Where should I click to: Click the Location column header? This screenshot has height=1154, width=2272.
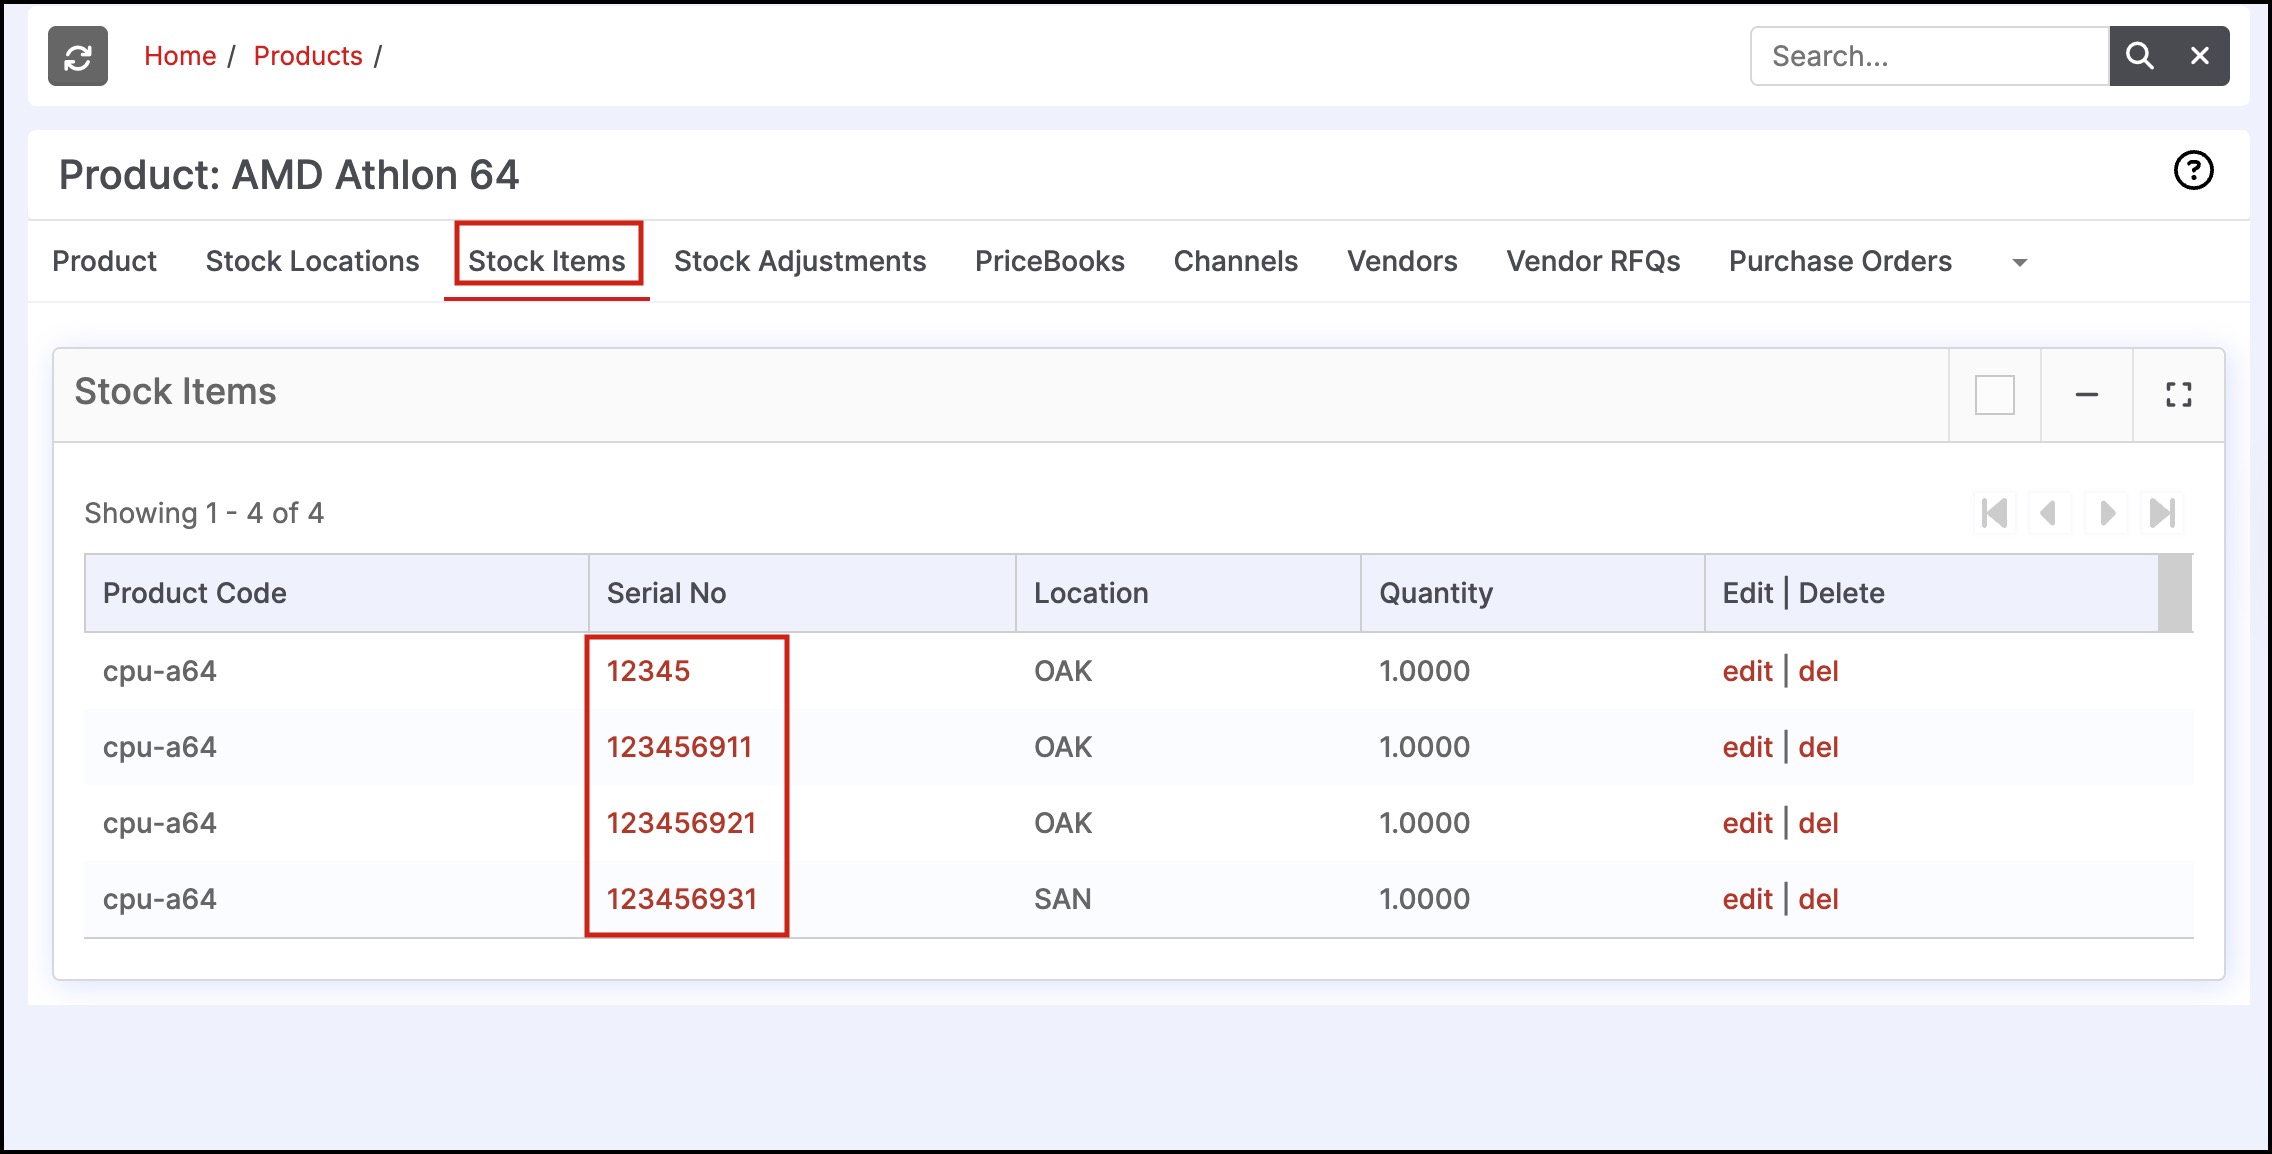(x=1188, y=593)
